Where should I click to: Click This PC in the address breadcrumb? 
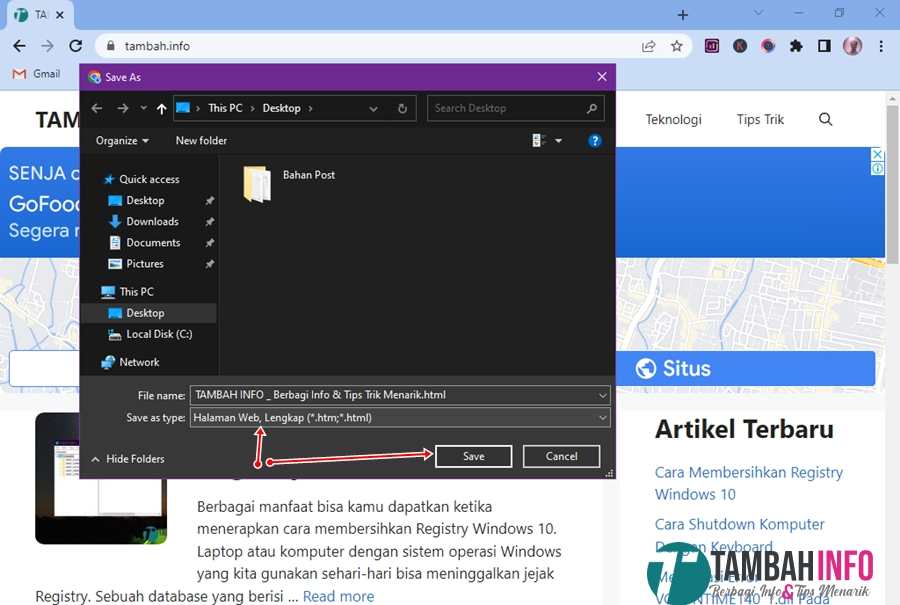(x=225, y=108)
